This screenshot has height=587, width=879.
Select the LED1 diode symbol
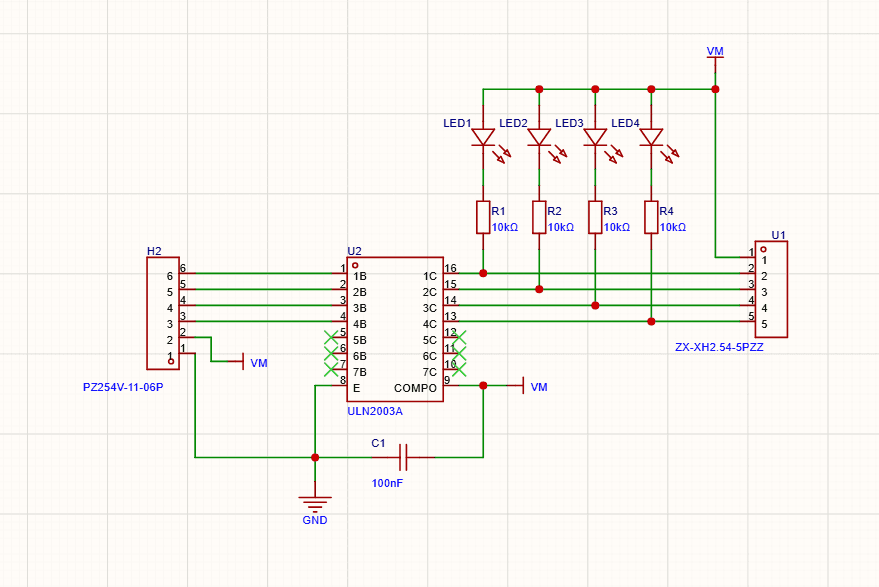(483, 138)
